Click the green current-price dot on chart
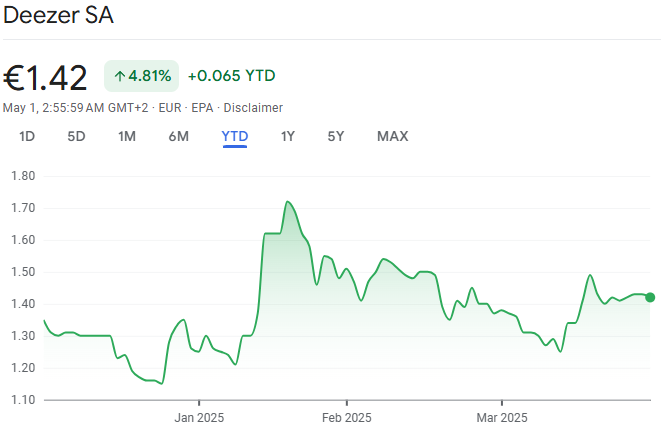This screenshot has width=661, height=438. 650,298
